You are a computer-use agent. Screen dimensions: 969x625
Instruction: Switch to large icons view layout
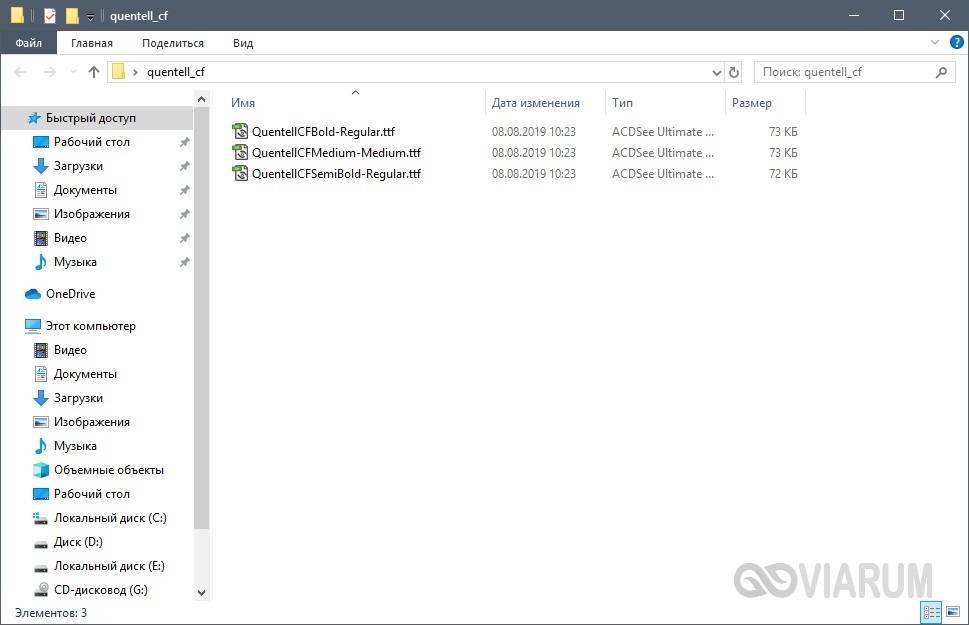coord(952,612)
